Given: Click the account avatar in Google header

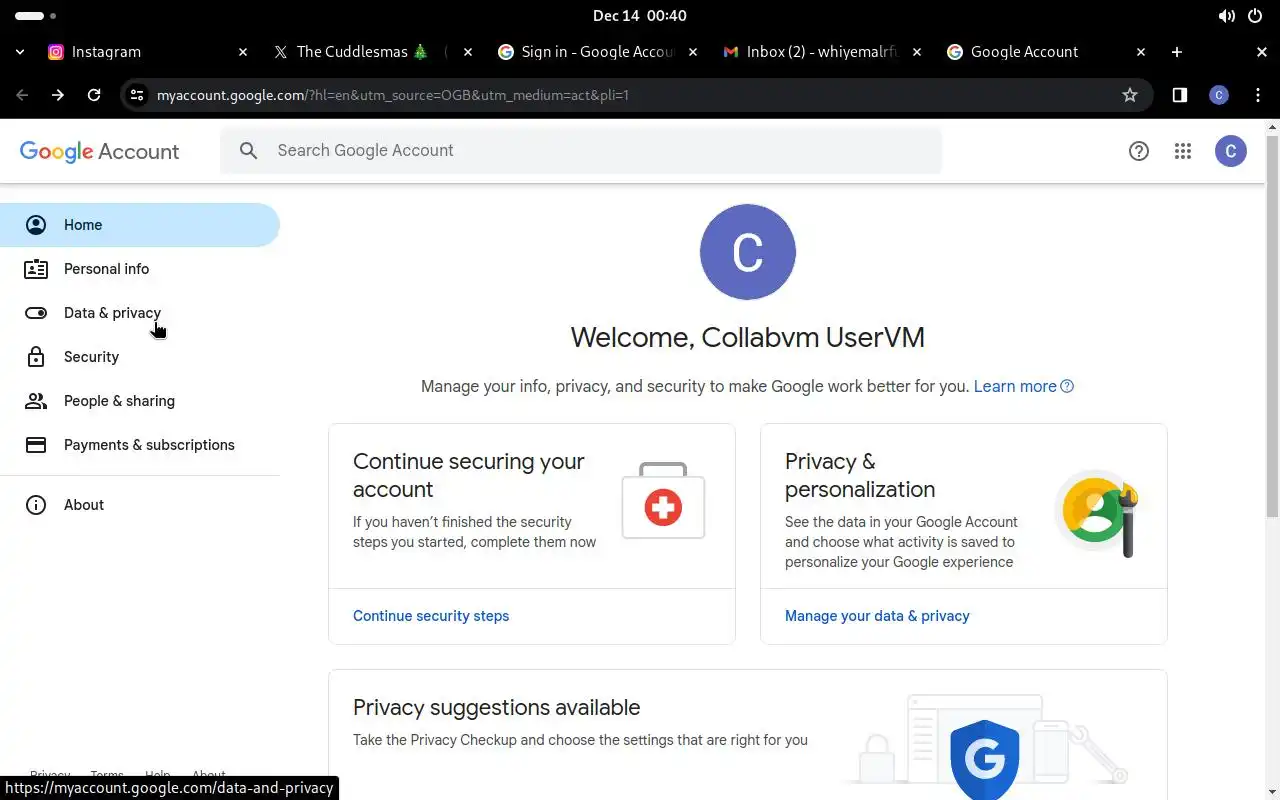Looking at the screenshot, I should pyautogui.click(x=1231, y=151).
